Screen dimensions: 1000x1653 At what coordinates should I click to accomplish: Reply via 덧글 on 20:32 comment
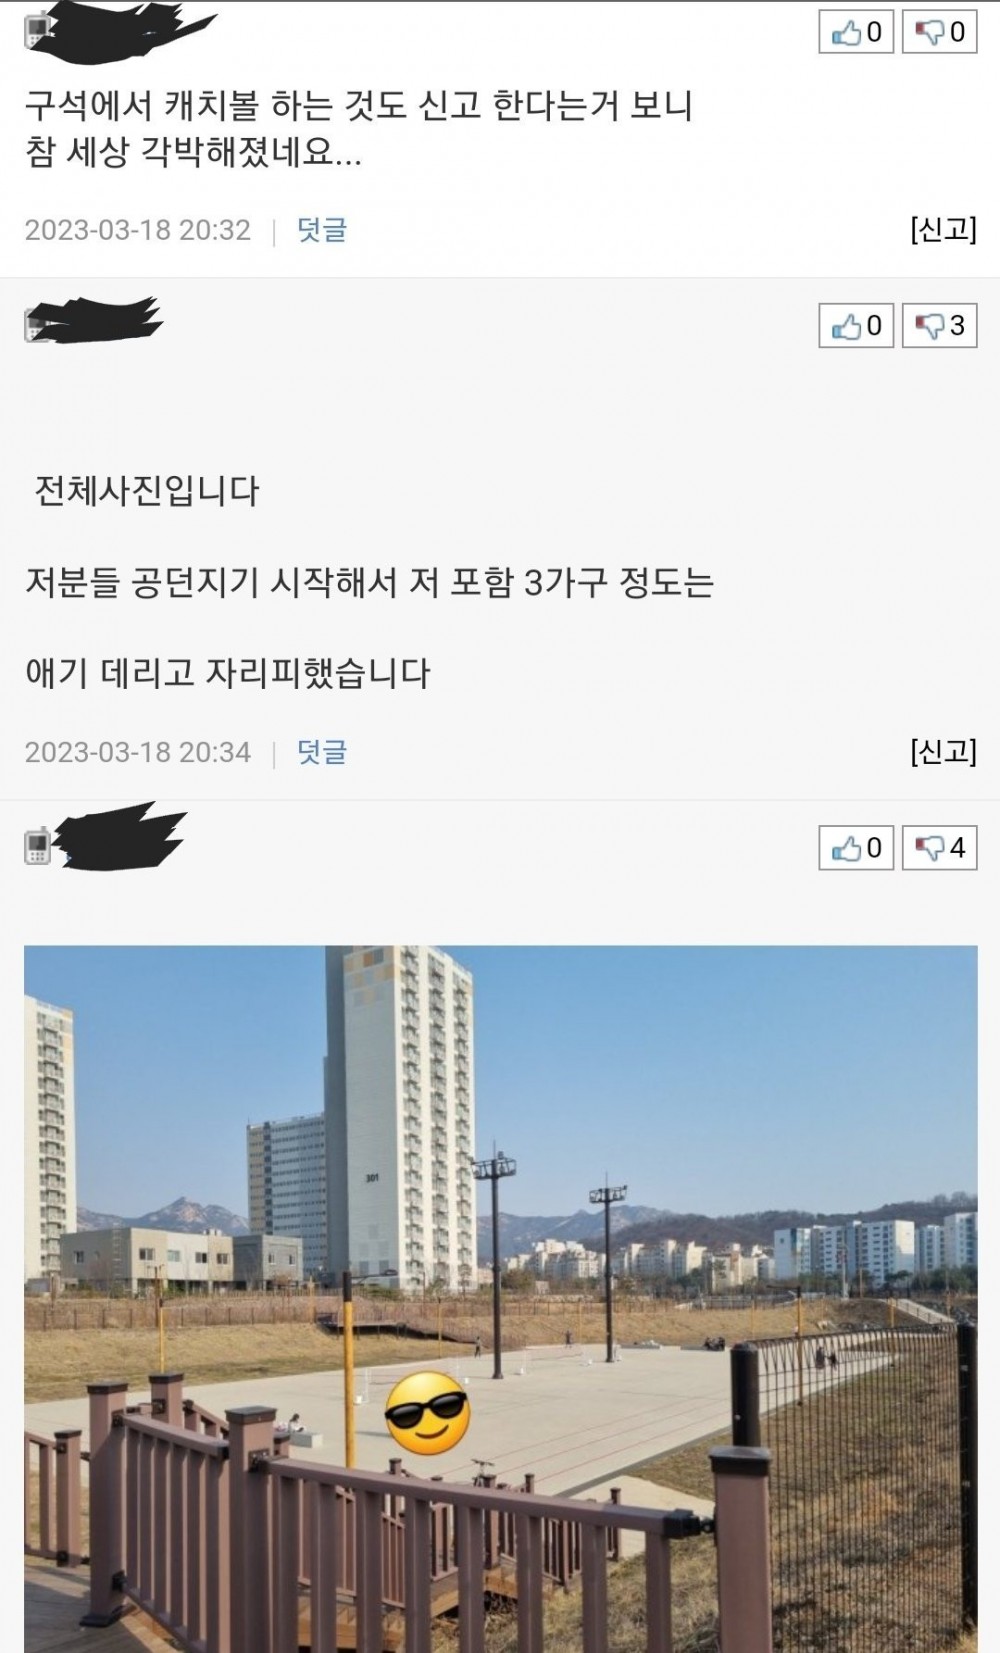[x=321, y=230]
